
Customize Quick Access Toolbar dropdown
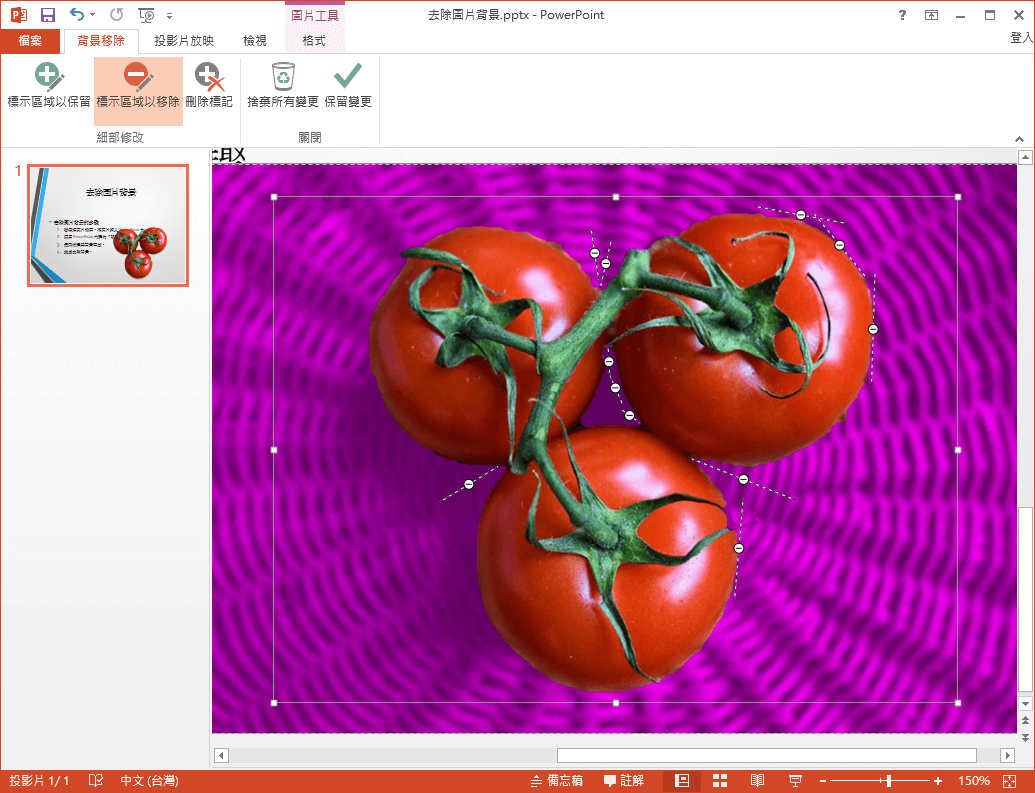point(170,15)
